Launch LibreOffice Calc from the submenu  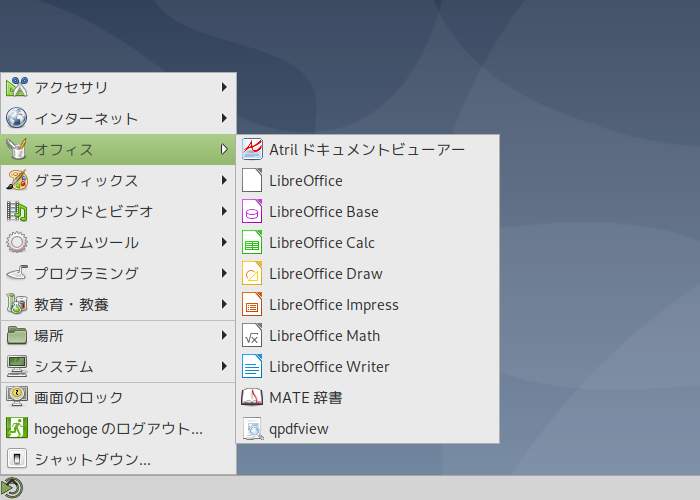(x=367, y=242)
